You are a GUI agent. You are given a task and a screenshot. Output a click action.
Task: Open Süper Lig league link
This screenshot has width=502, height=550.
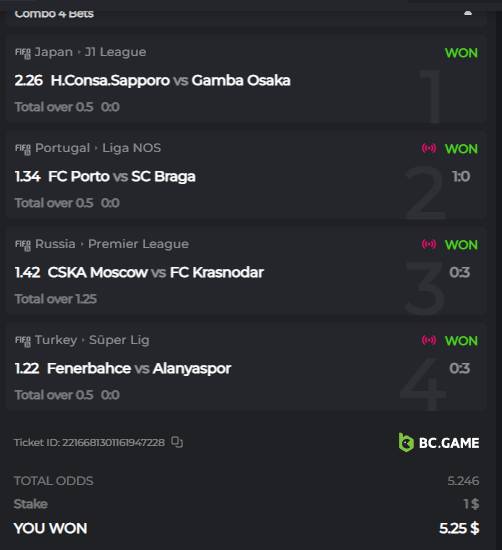pos(119,340)
